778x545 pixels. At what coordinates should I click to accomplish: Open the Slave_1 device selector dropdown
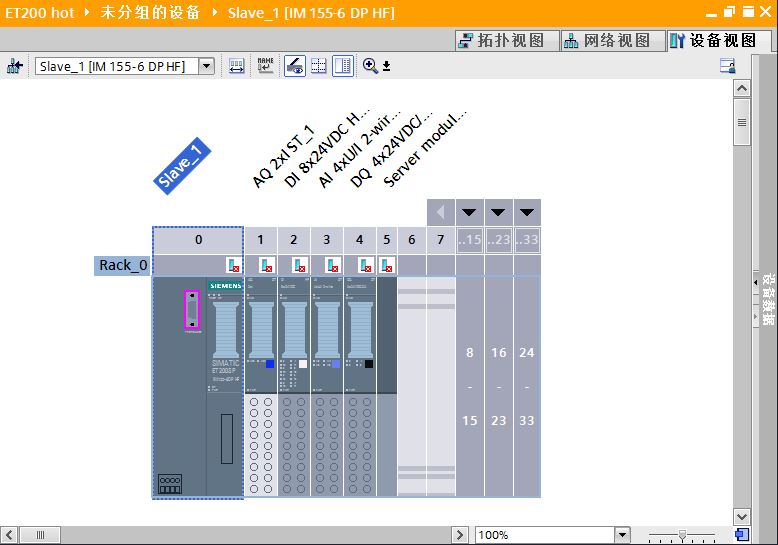click(206, 66)
